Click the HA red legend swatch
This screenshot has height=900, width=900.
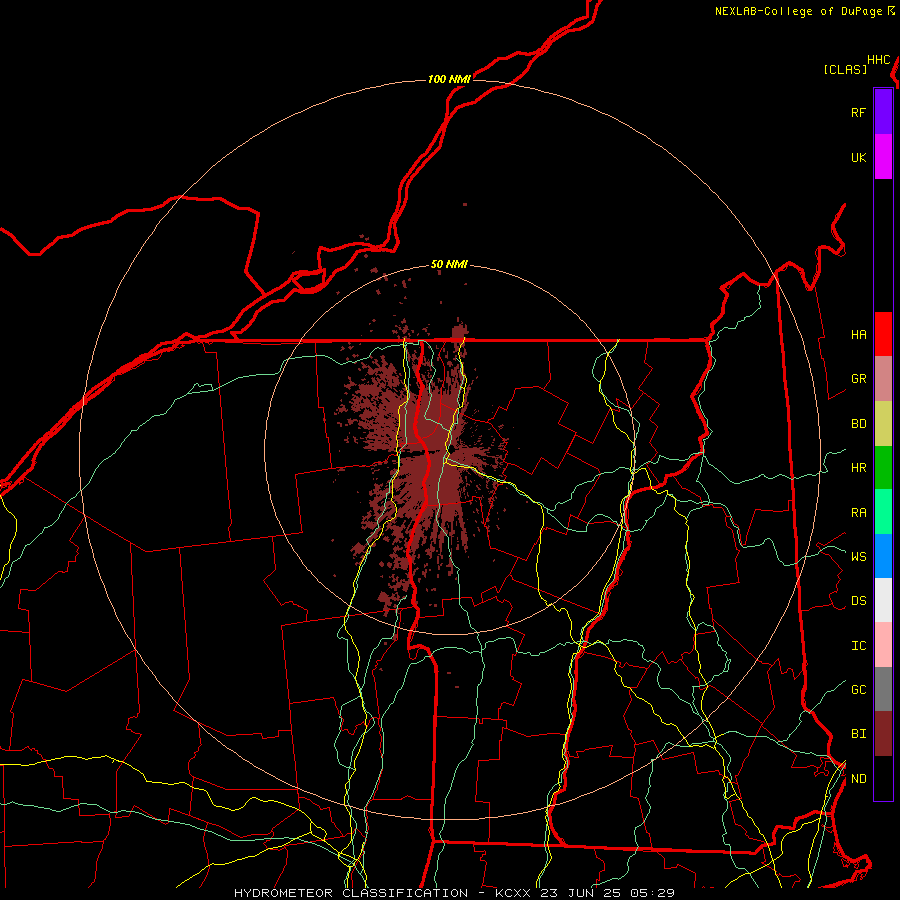click(x=883, y=334)
